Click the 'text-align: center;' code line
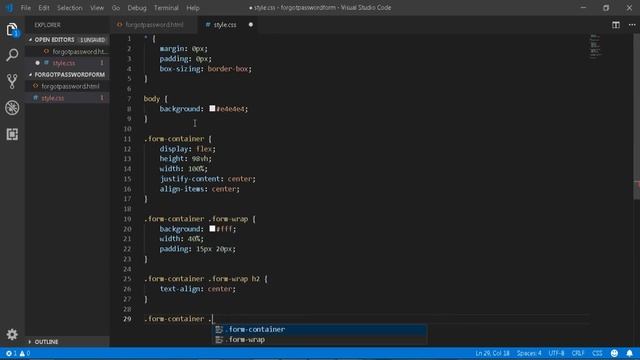The image size is (640, 360). click(198, 289)
